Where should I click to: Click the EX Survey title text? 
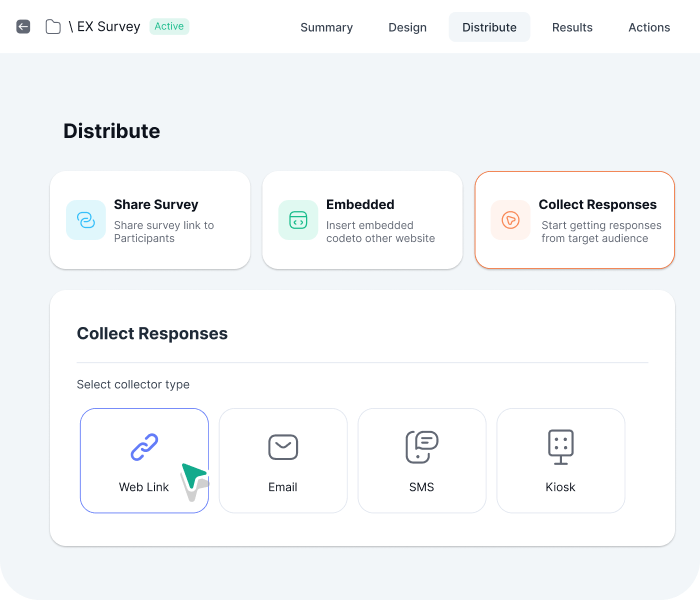[x=108, y=27]
